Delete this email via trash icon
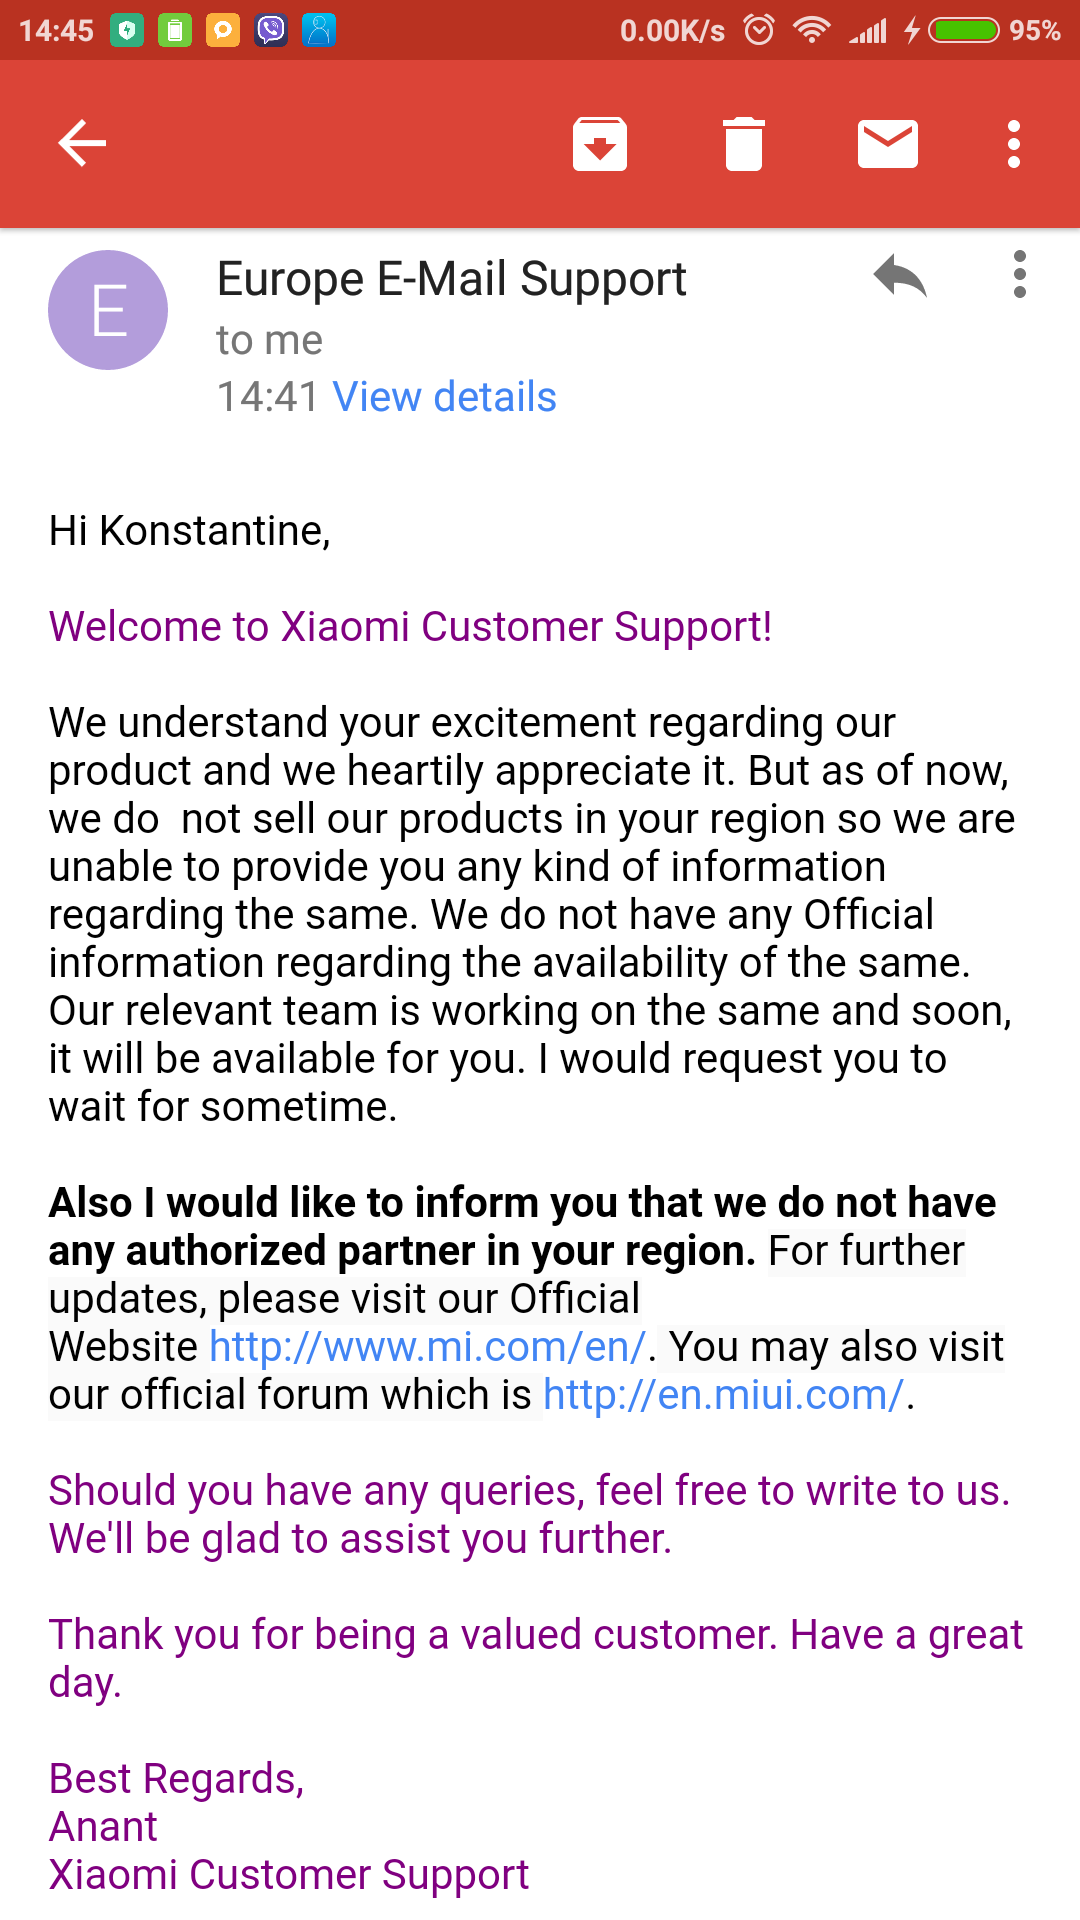Screen dimensions: 1080x1920 743,143
